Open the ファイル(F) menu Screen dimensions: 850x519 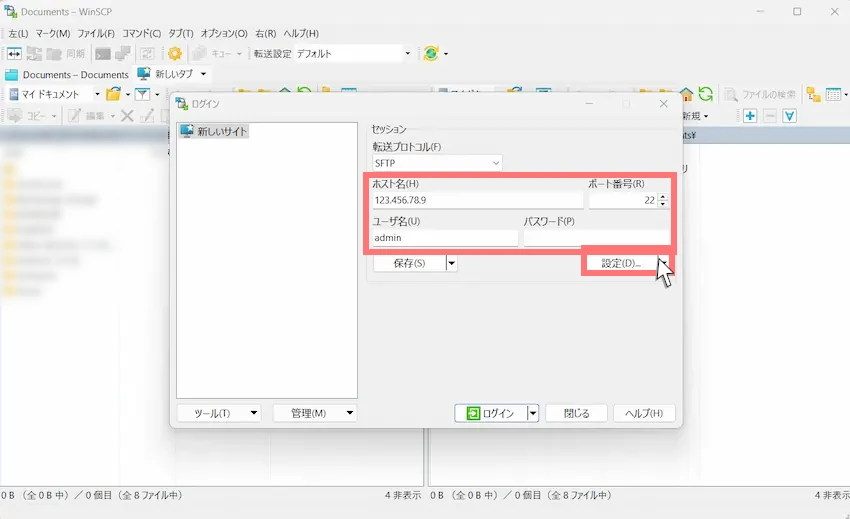(95, 33)
